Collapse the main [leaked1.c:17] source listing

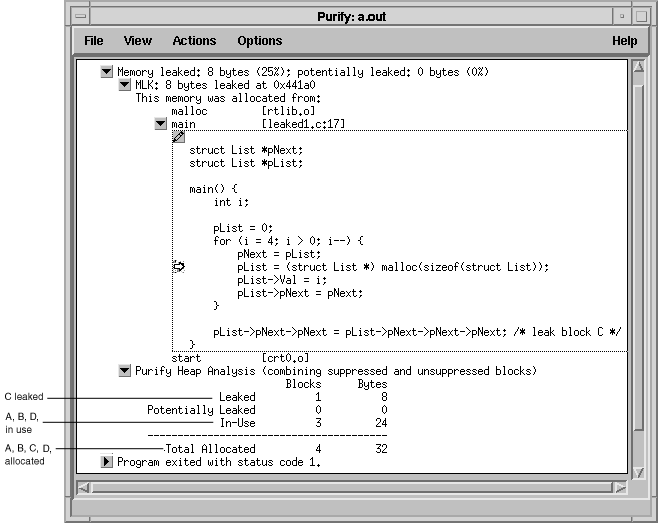pos(160,124)
